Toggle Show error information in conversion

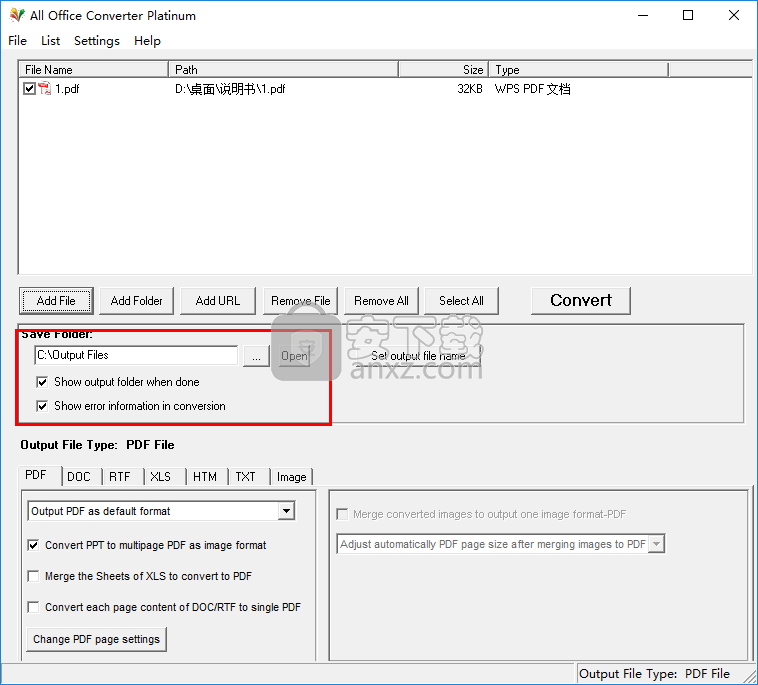tap(42, 406)
